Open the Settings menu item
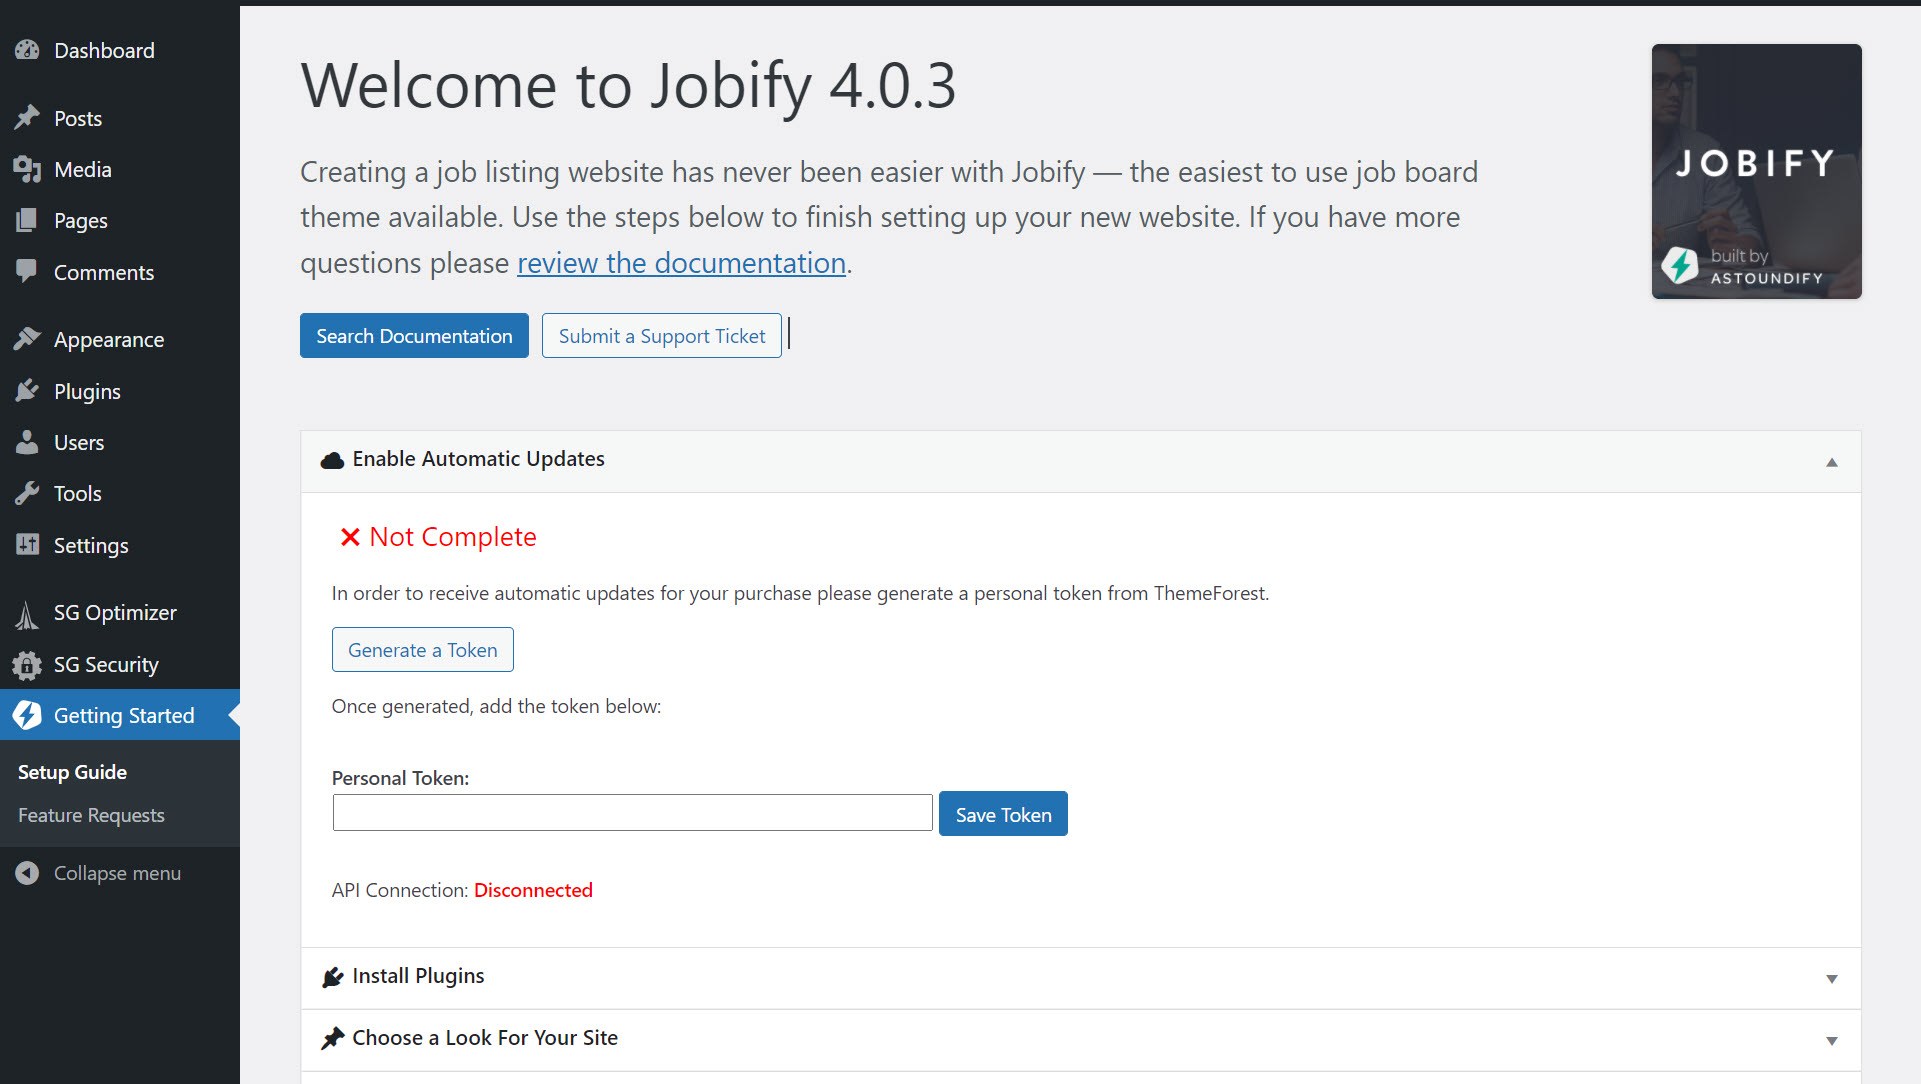This screenshot has height=1084, width=1921. pyautogui.click(x=91, y=545)
